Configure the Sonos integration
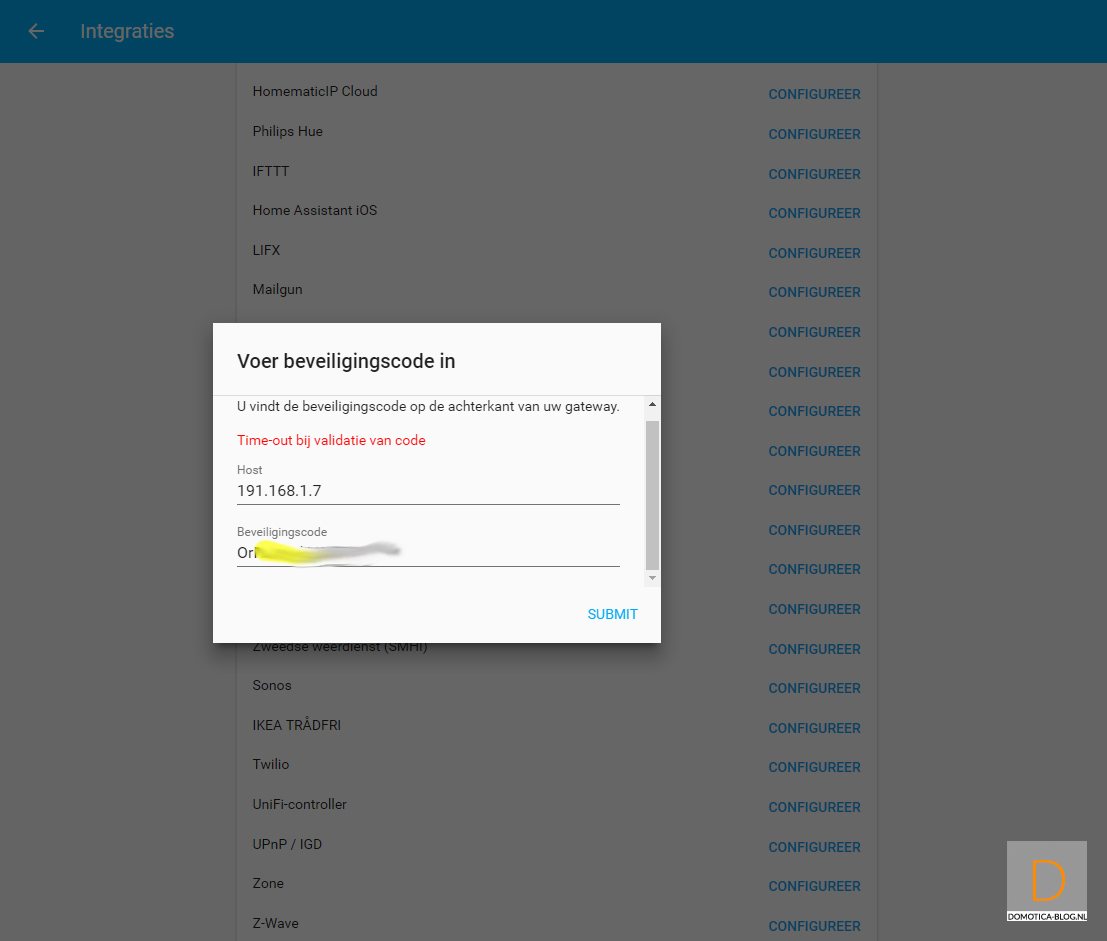This screenshot has height=941, width=1107. coord(814,688)
